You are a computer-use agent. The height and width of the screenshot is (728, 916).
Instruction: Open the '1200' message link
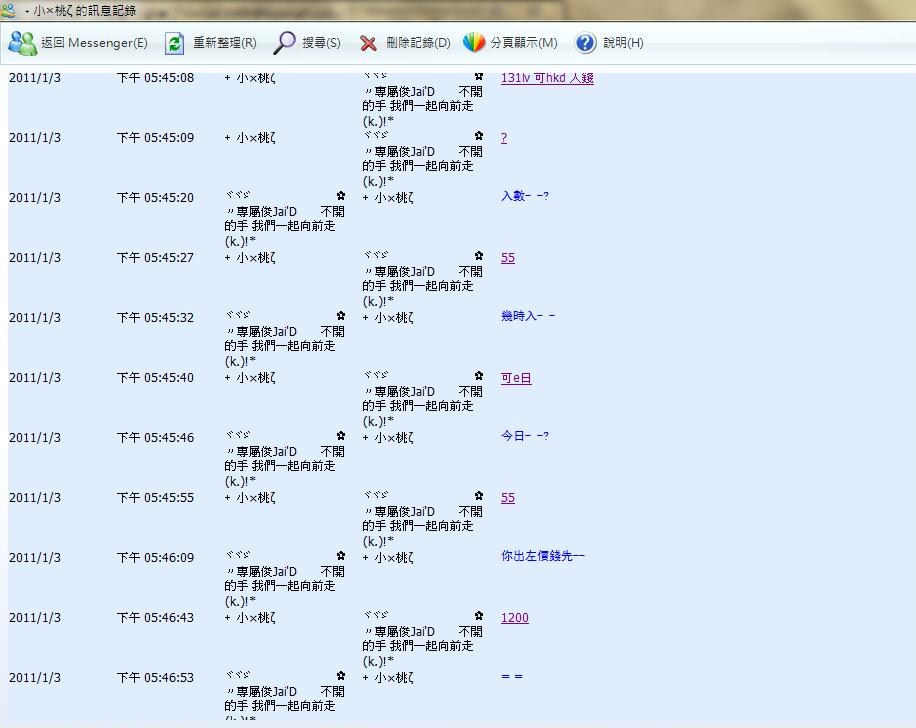tap(515, 618)
